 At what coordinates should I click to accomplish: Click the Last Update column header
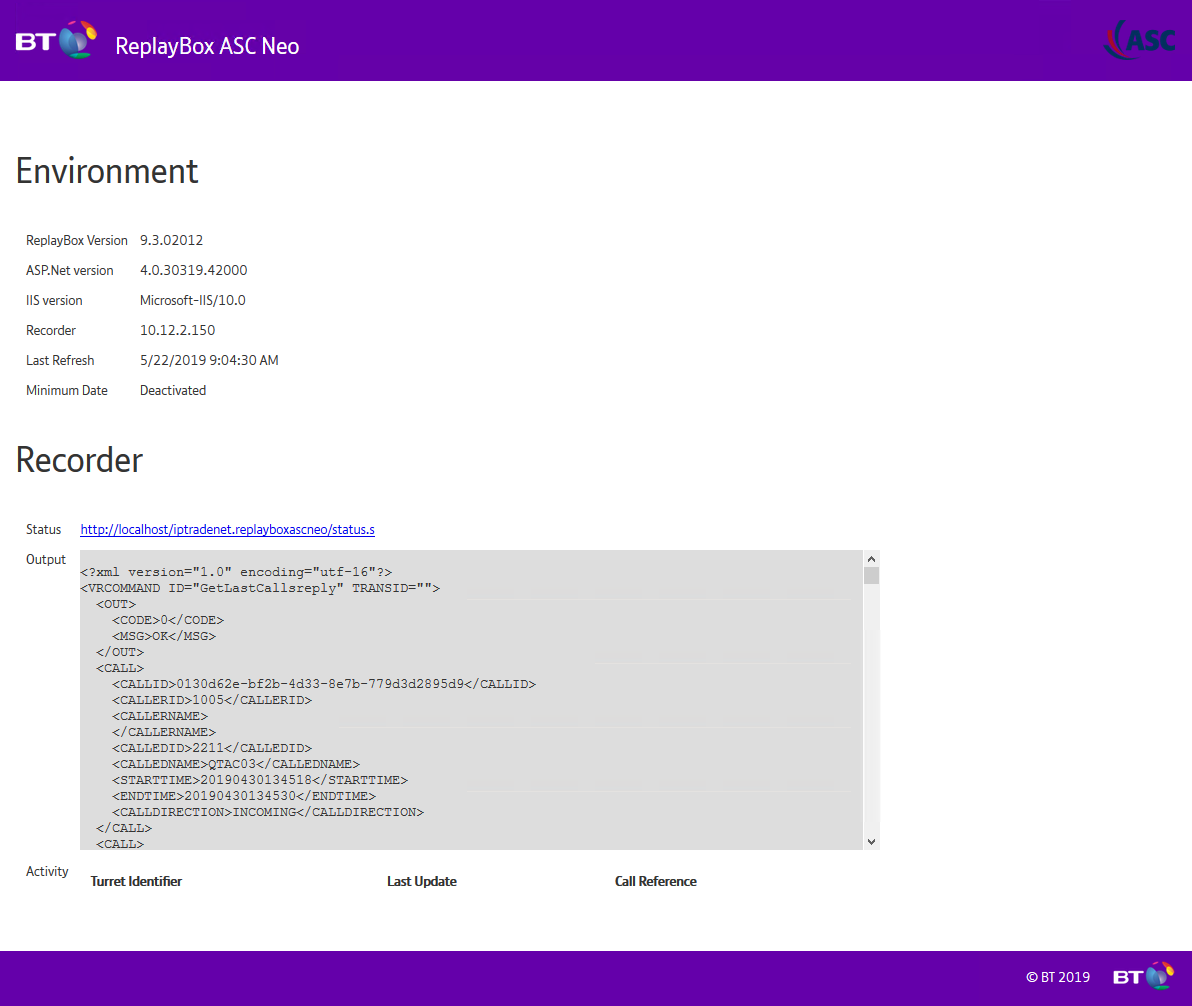tap(422, 881)
